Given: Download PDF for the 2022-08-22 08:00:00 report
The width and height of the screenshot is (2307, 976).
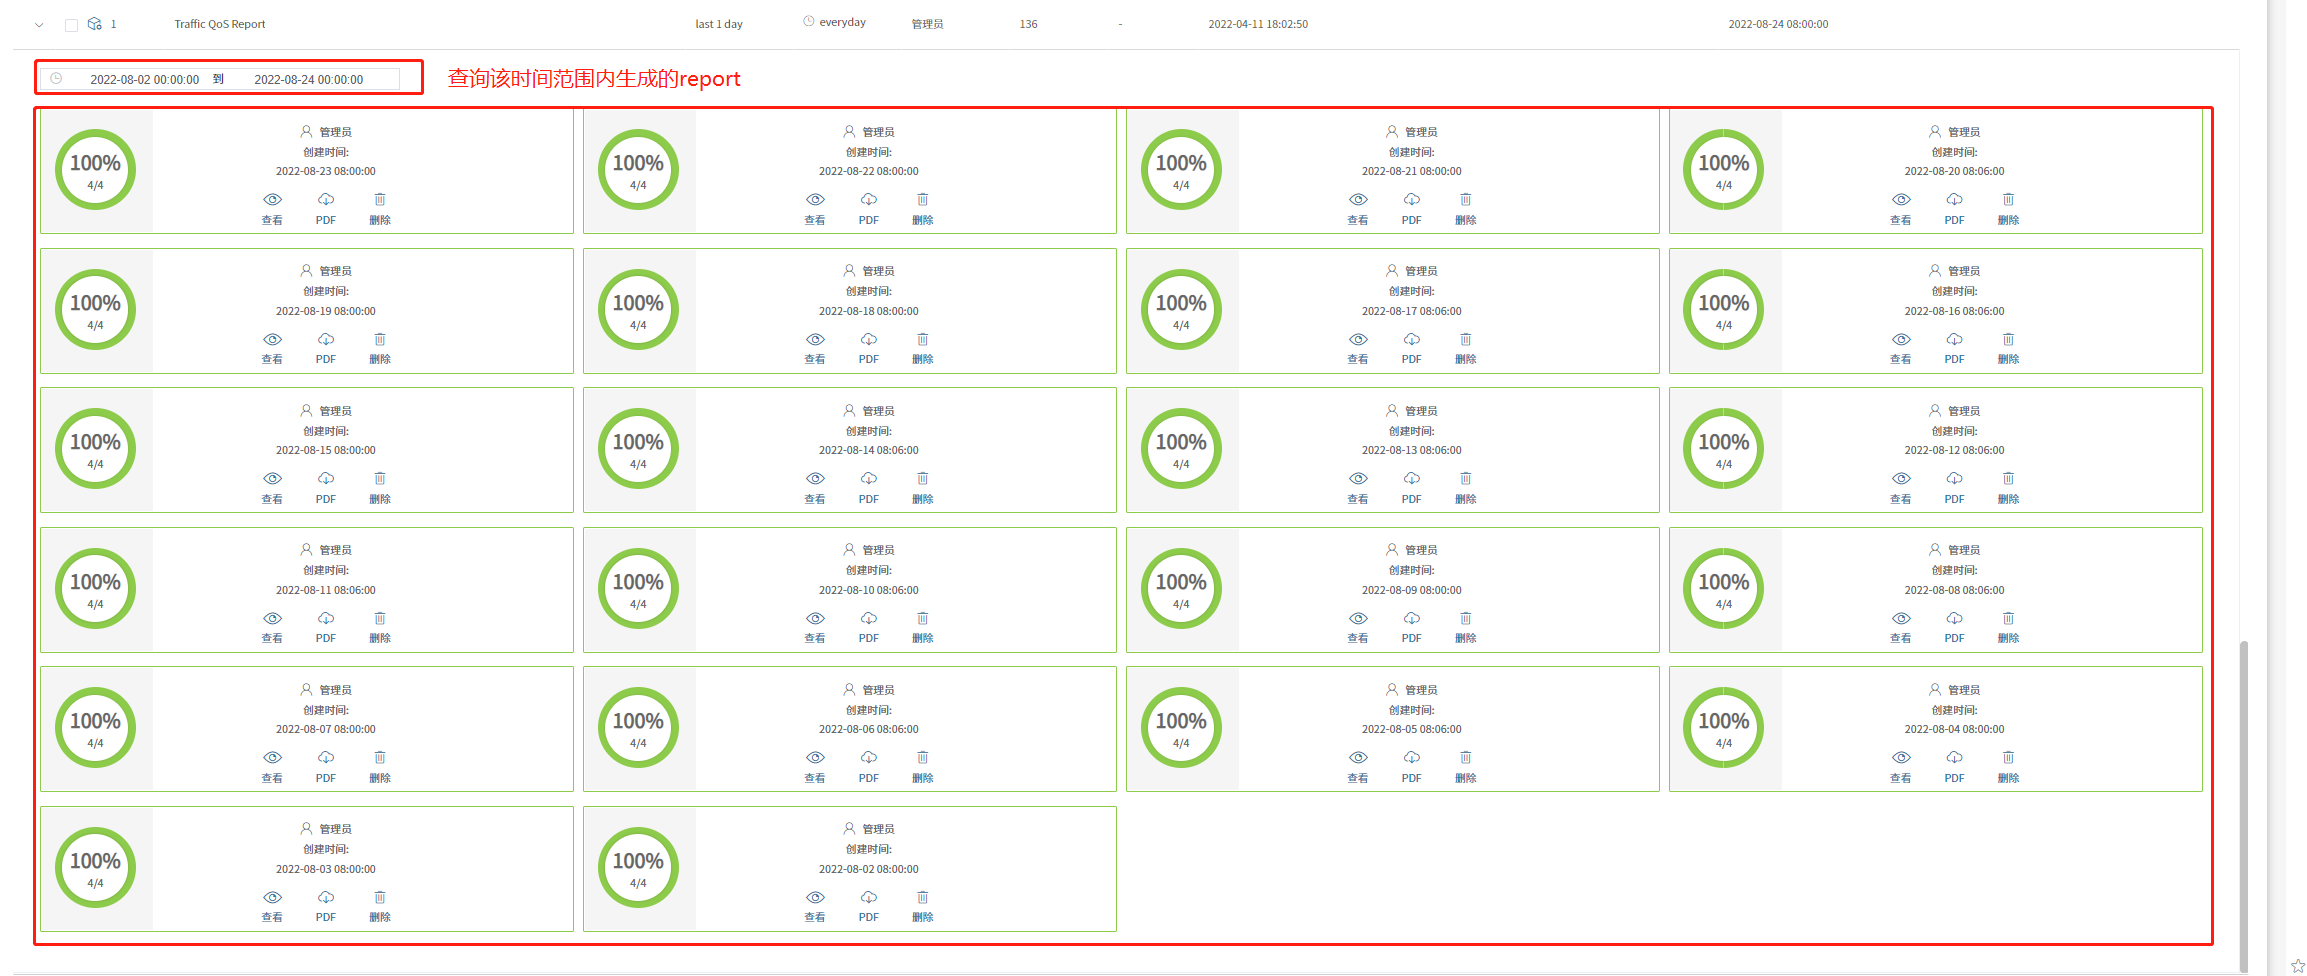Looking at the screenshot, I should click(x=868, y=201).
